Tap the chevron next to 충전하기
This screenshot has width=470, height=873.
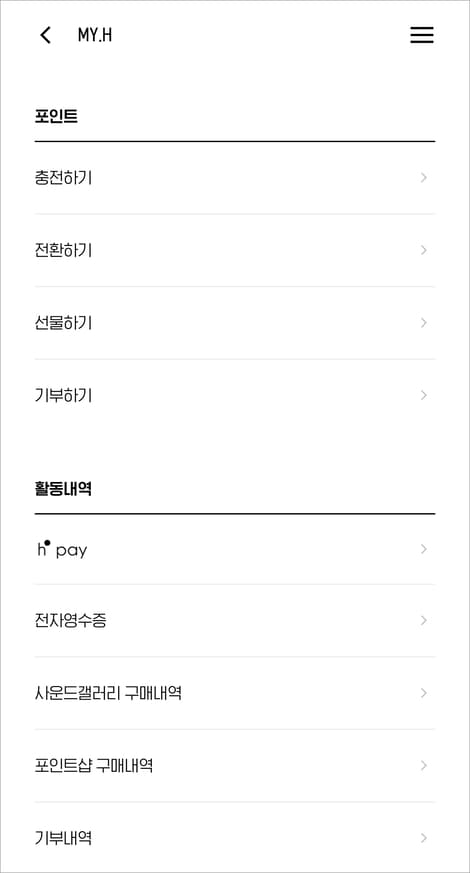click(424, 178)
